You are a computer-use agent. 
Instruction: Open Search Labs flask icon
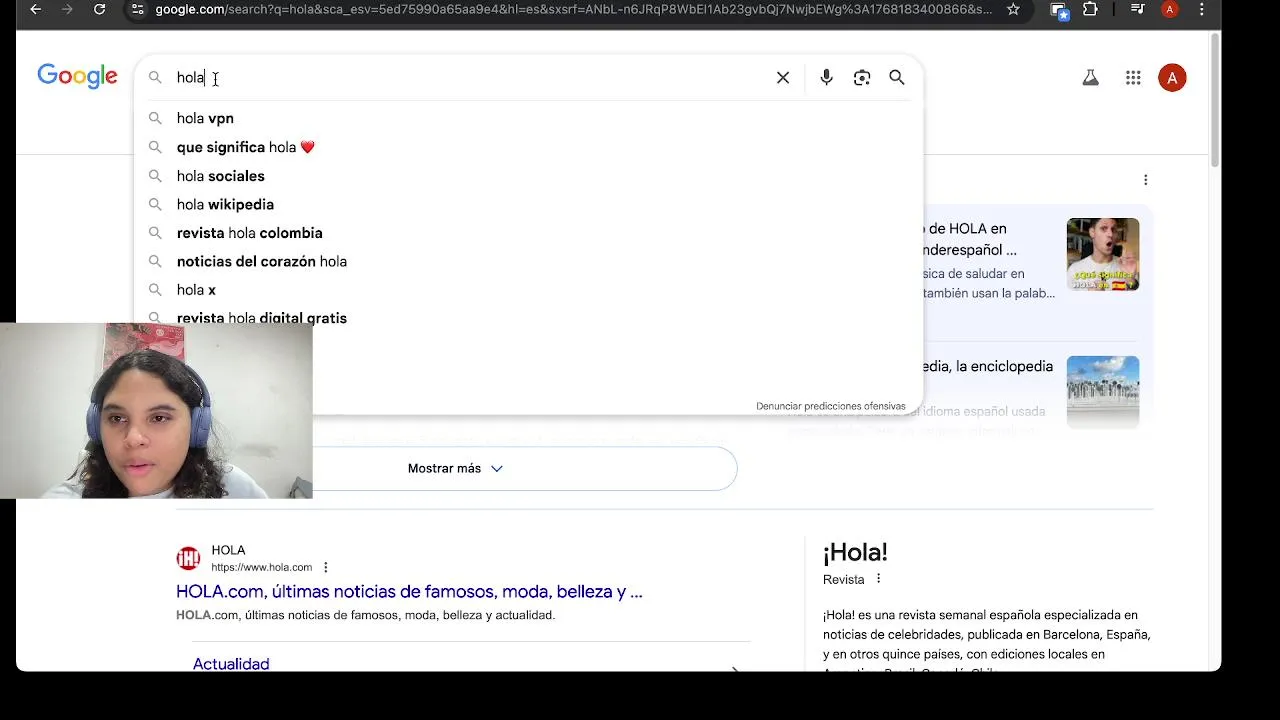tap(1090, 77)
